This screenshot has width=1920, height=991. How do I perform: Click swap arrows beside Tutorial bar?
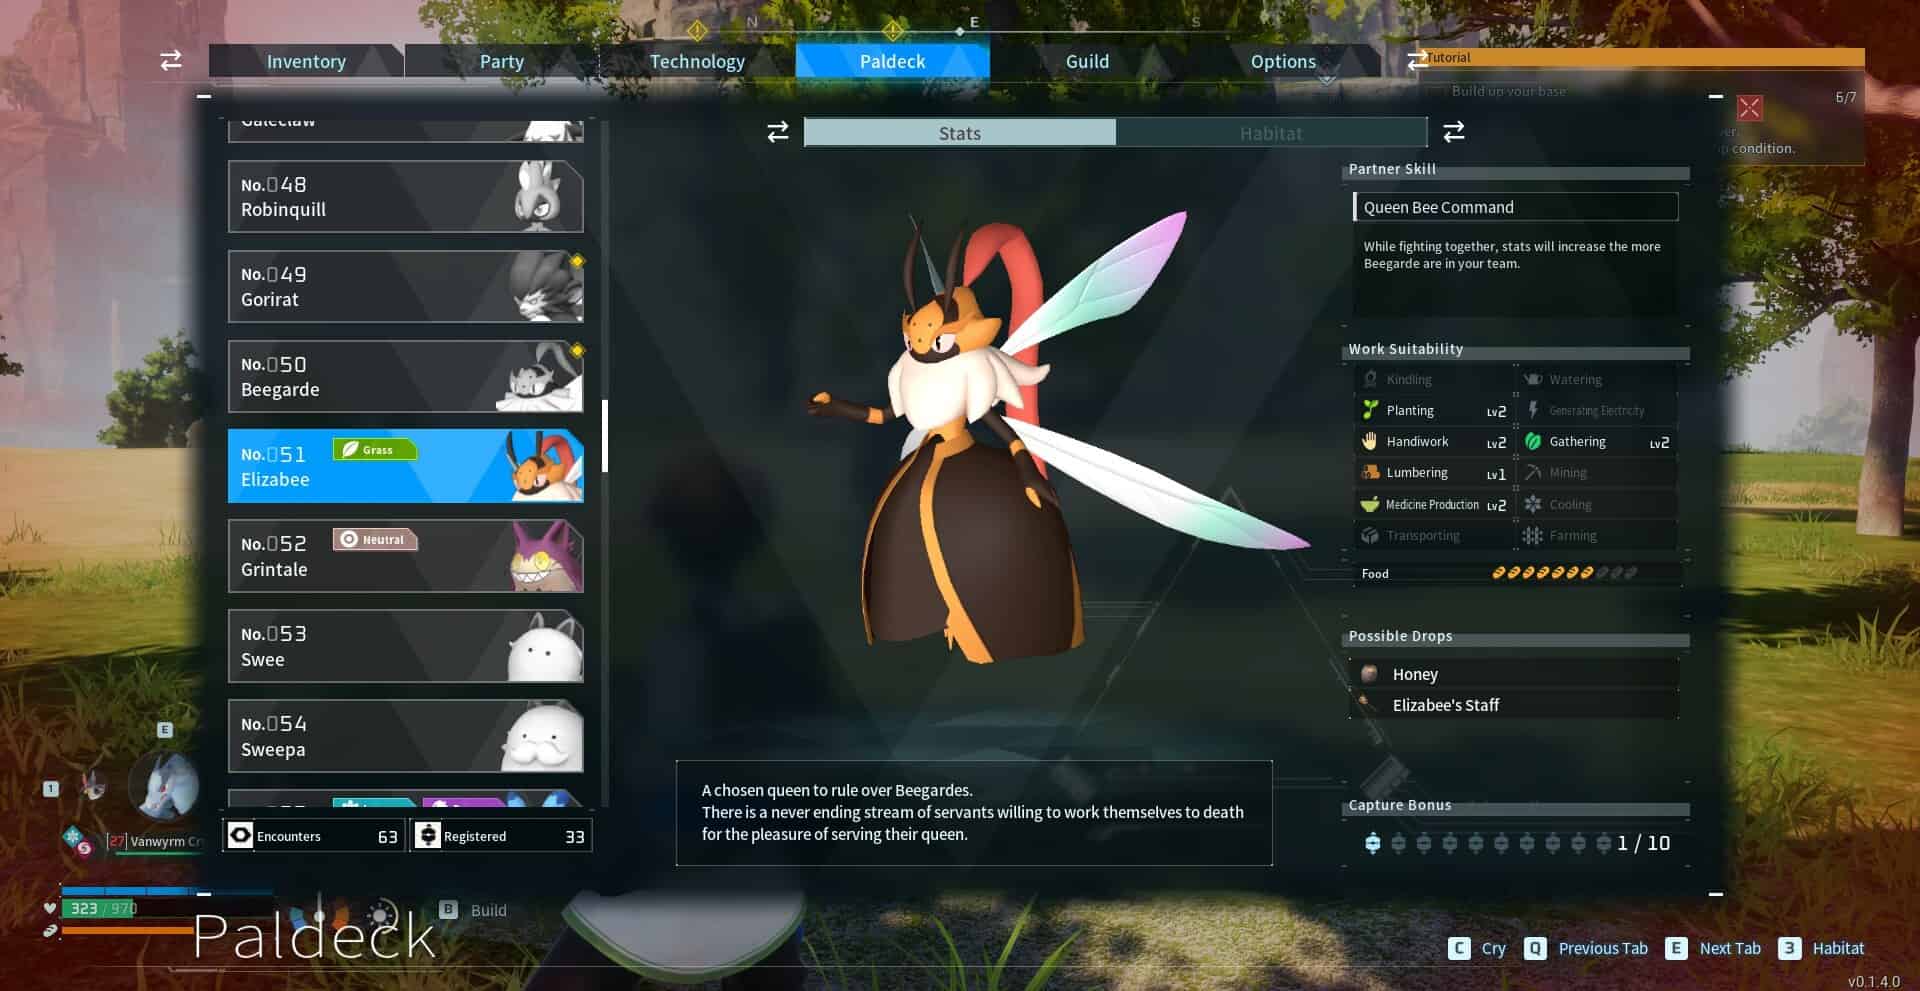pyautogui.click(x=1417, y=61)
